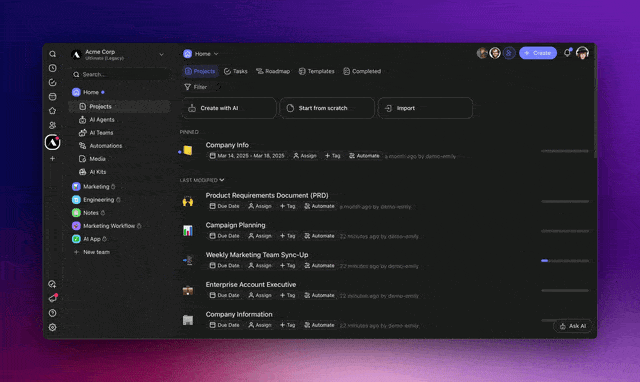
Task: Click the invite members icon near Create
Action: pyautogui.click(x=509, y=53)
